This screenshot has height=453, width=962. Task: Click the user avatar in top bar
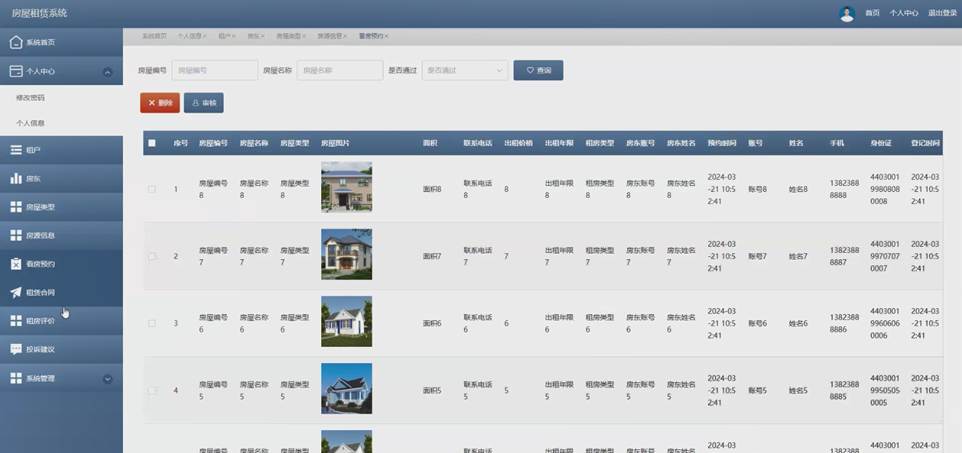847,14
